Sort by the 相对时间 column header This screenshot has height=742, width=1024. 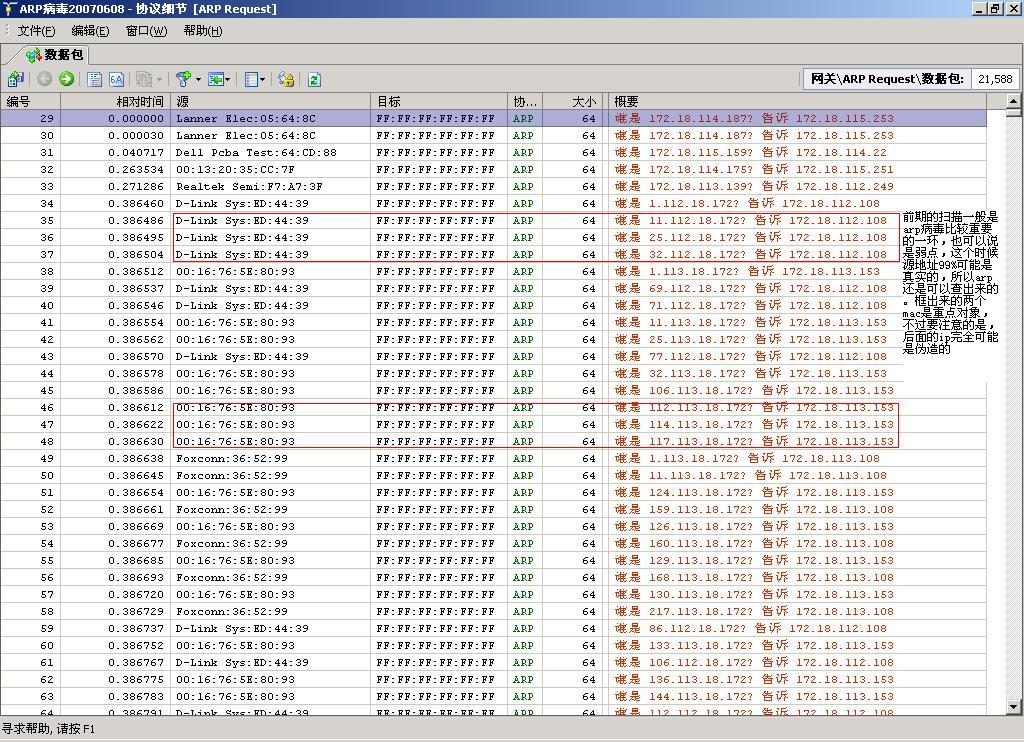coord(139,101)
